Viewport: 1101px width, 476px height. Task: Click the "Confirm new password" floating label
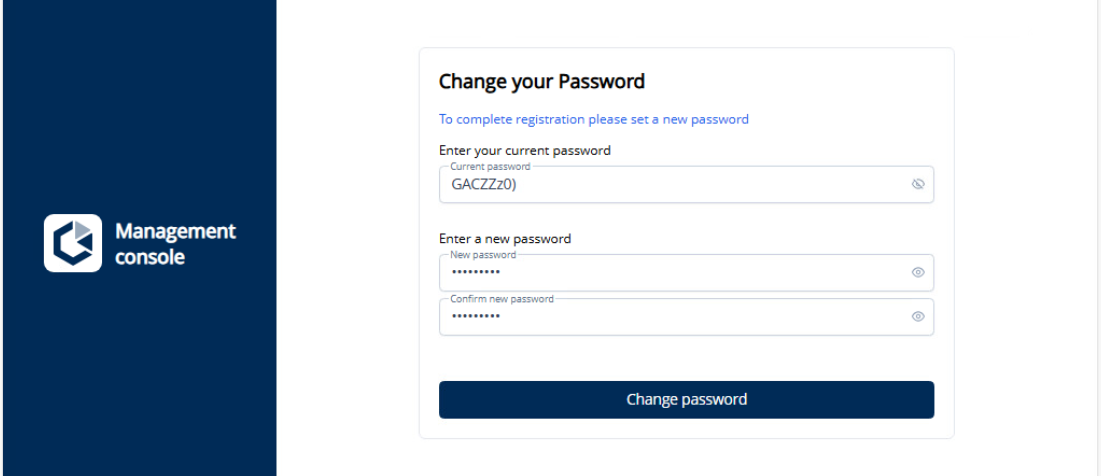pos(502,299)
